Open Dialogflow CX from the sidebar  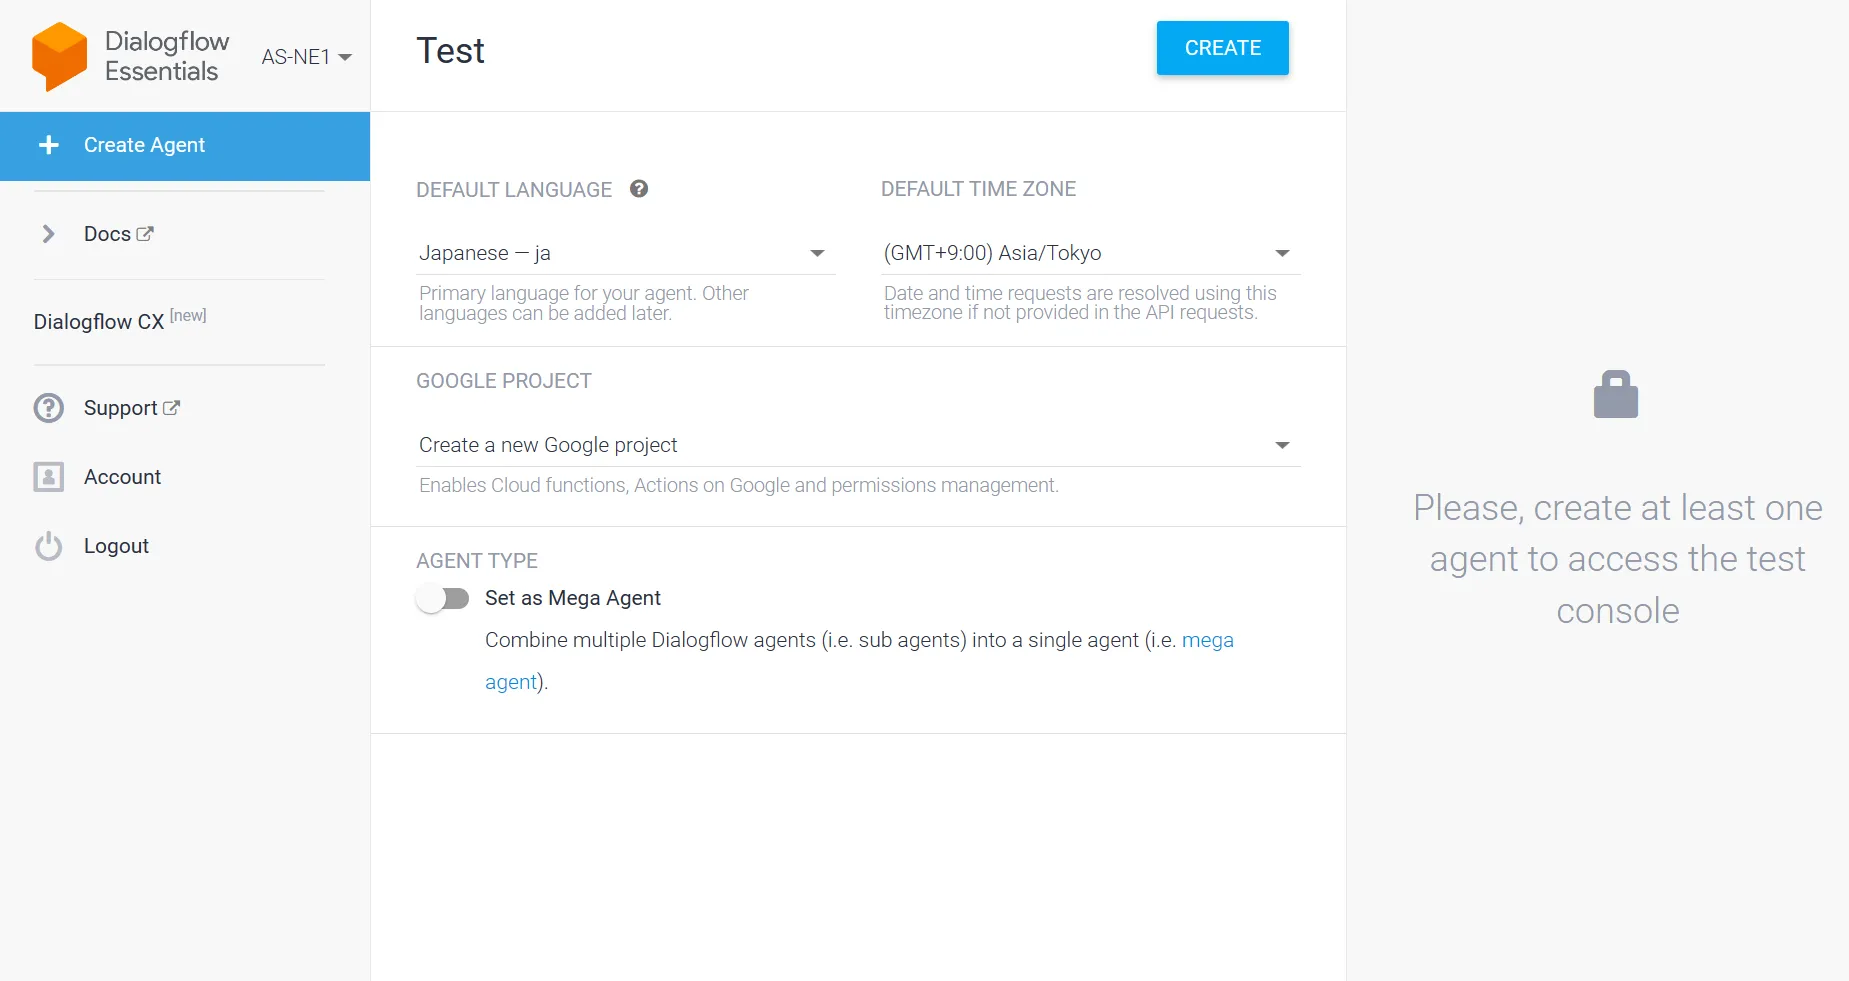[99, 322]
